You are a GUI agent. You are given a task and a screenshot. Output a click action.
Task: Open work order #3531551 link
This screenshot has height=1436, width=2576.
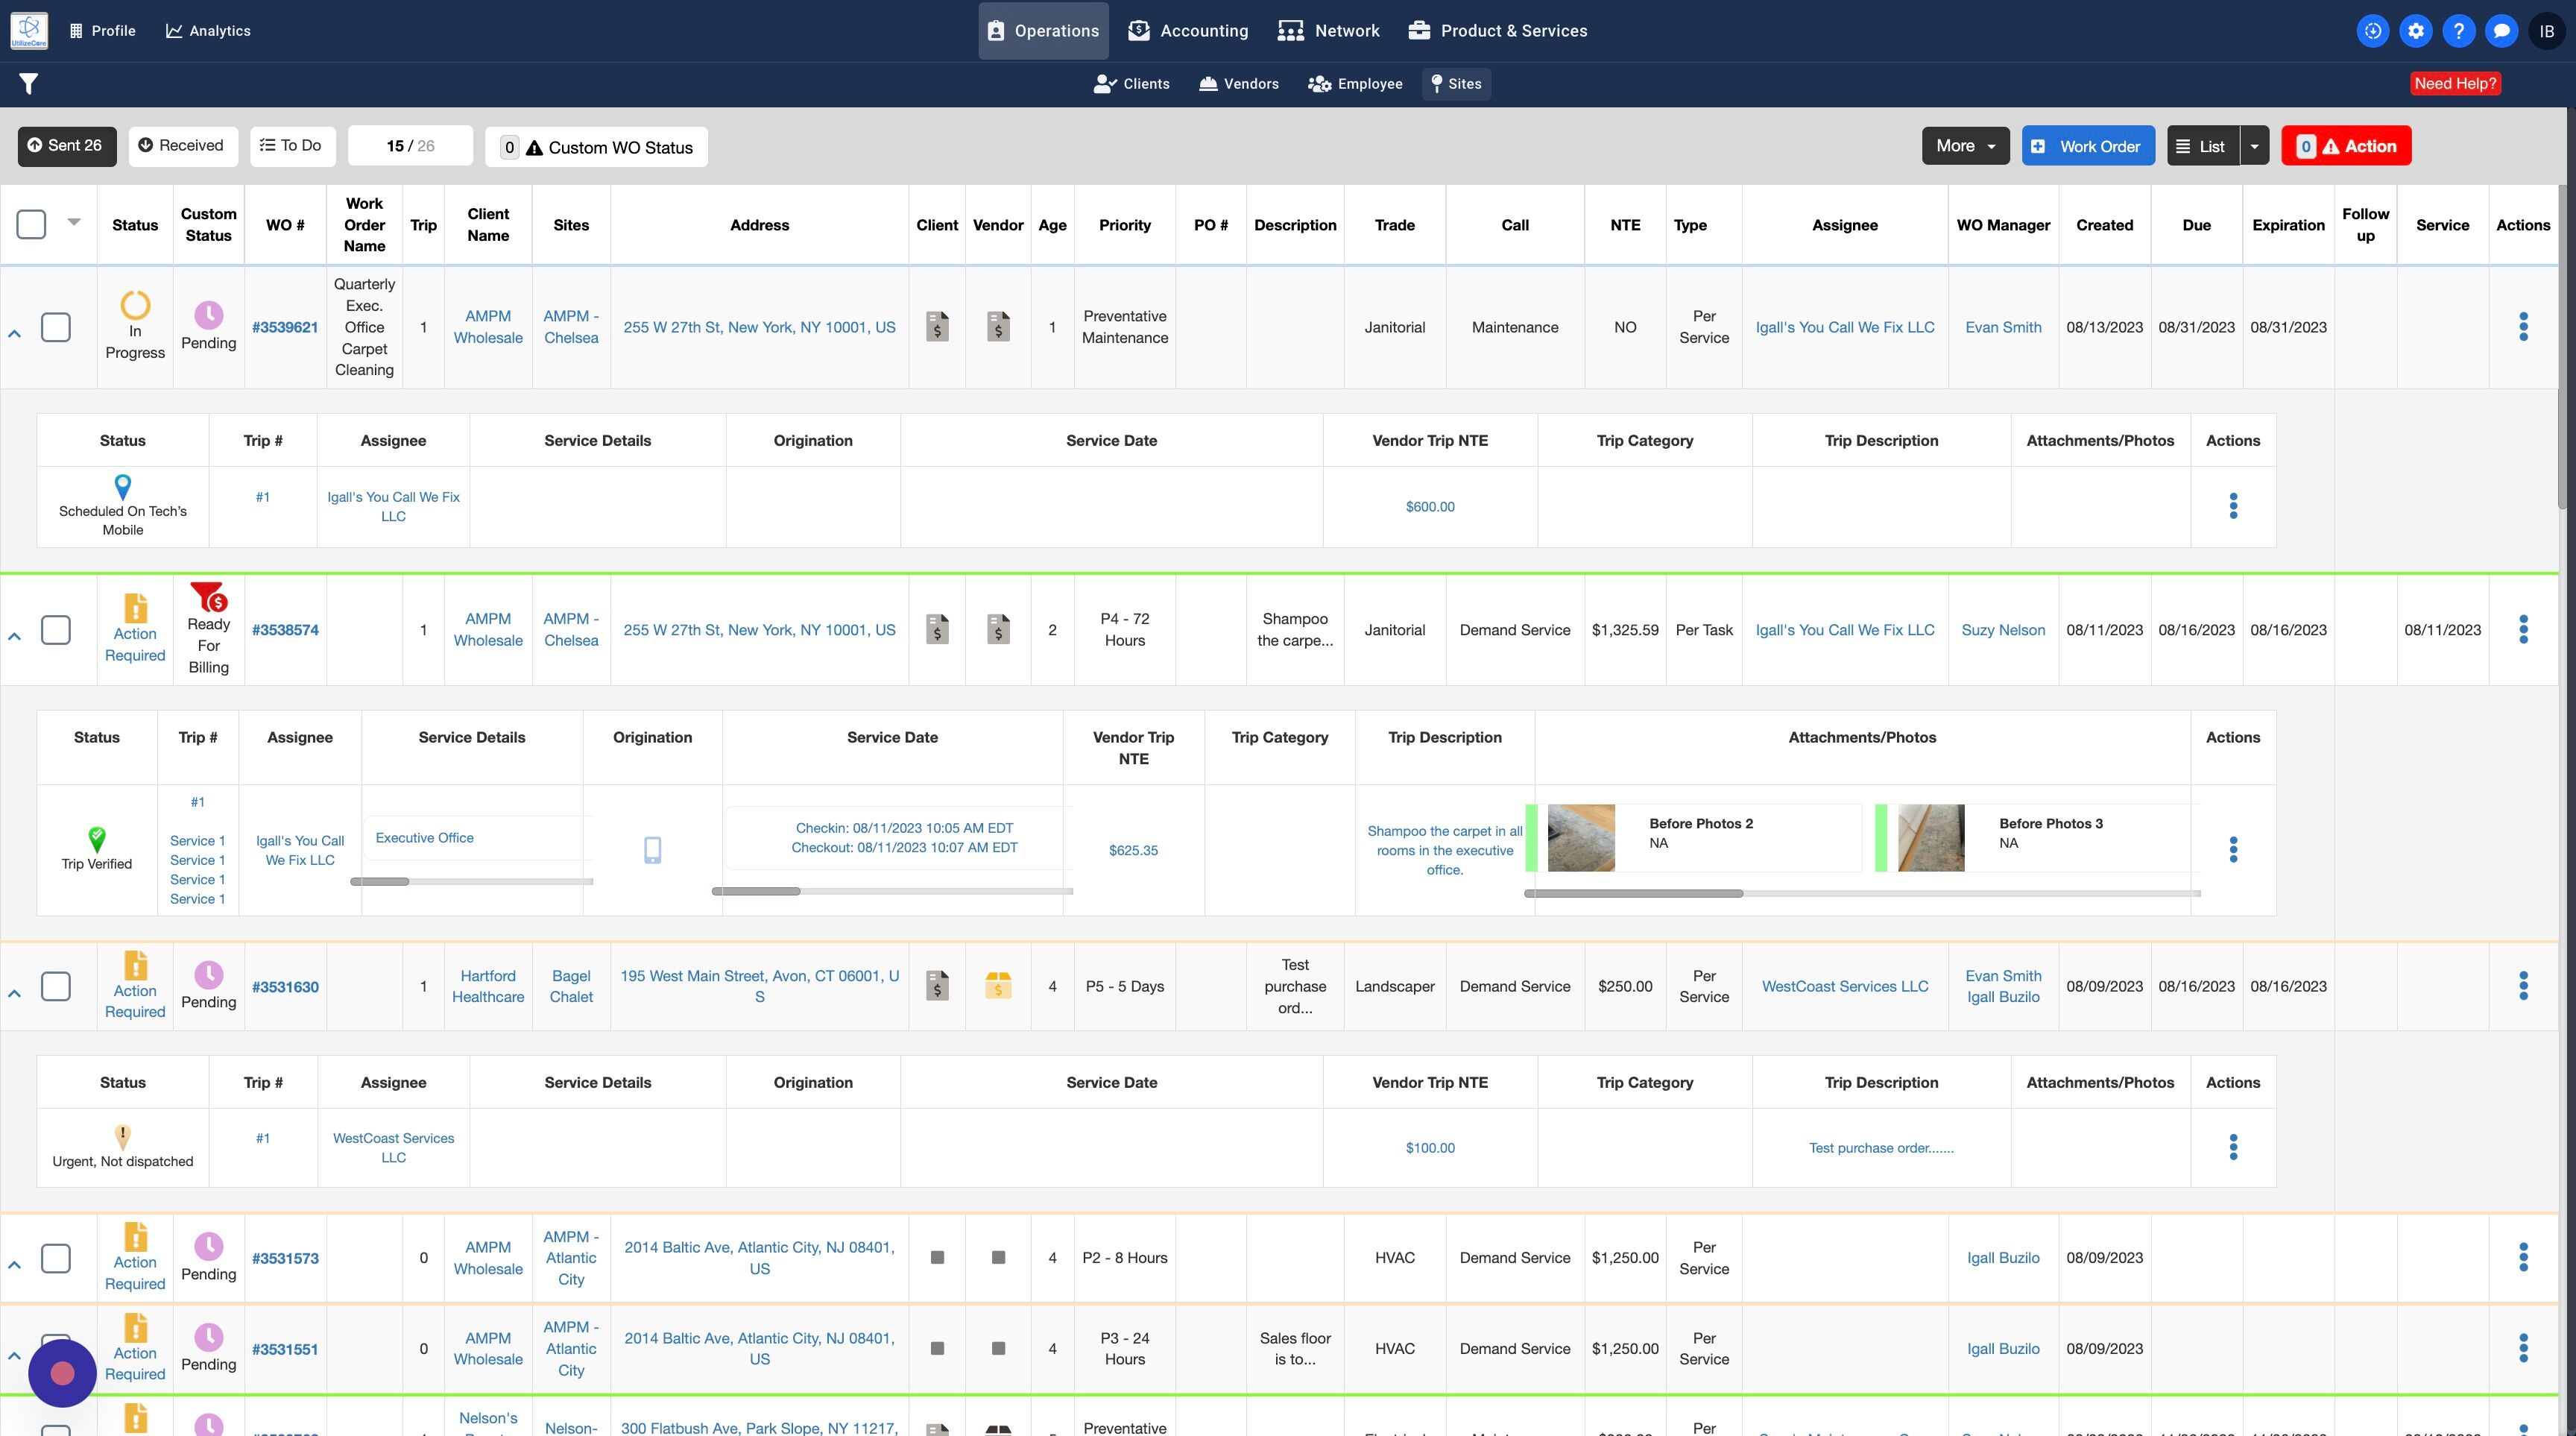[x=285, y=1349]
